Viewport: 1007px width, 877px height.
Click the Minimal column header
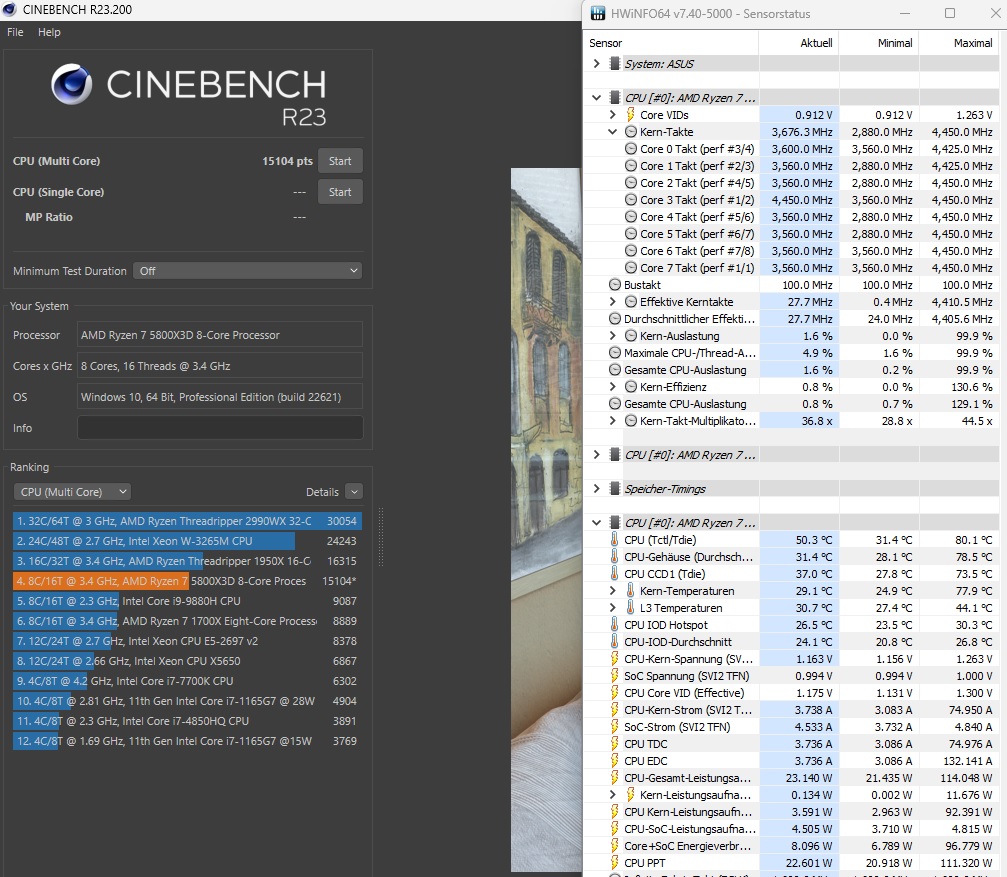[x=879, y=43]
